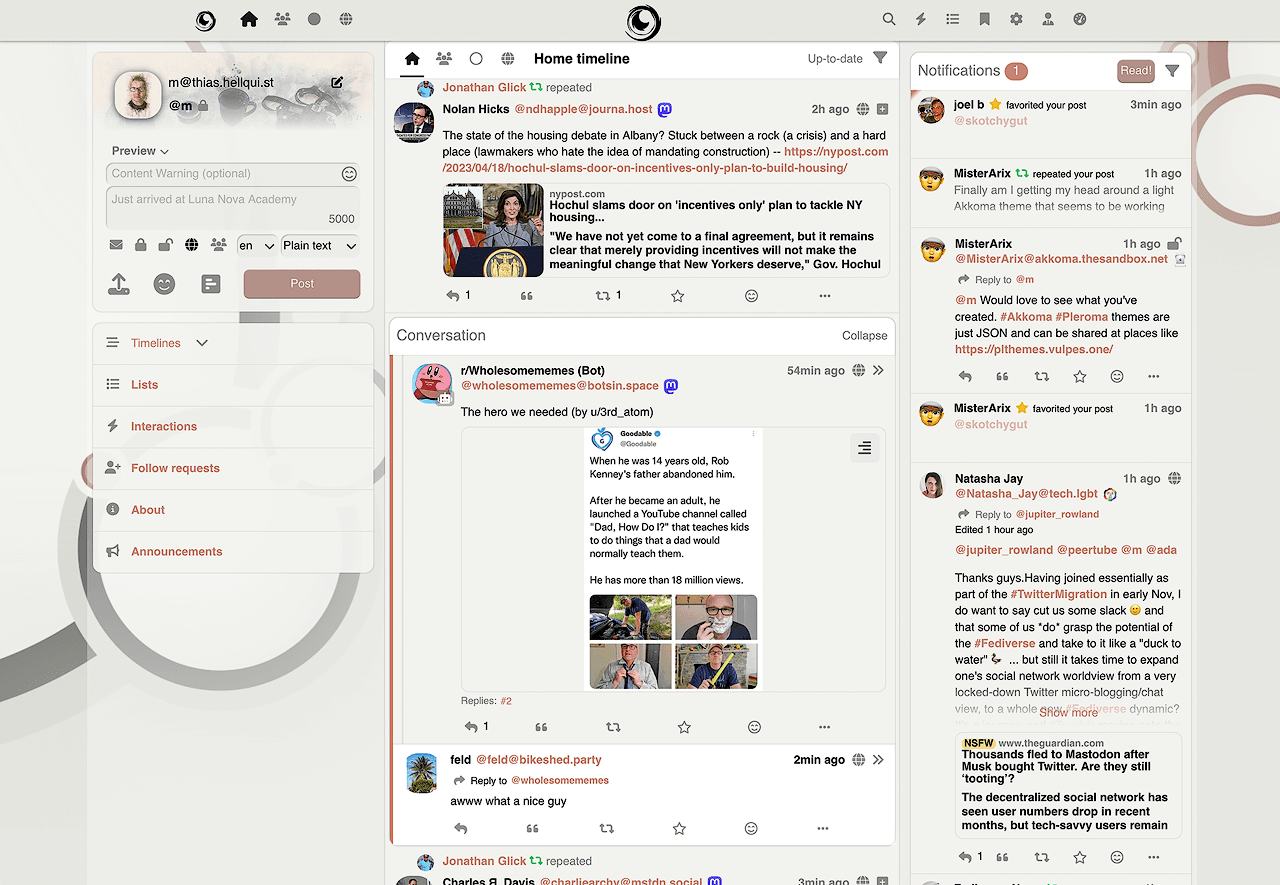Screen dimensions: 1280x885
Task: Open search from the top bar
Action: [x=889, y=19]
